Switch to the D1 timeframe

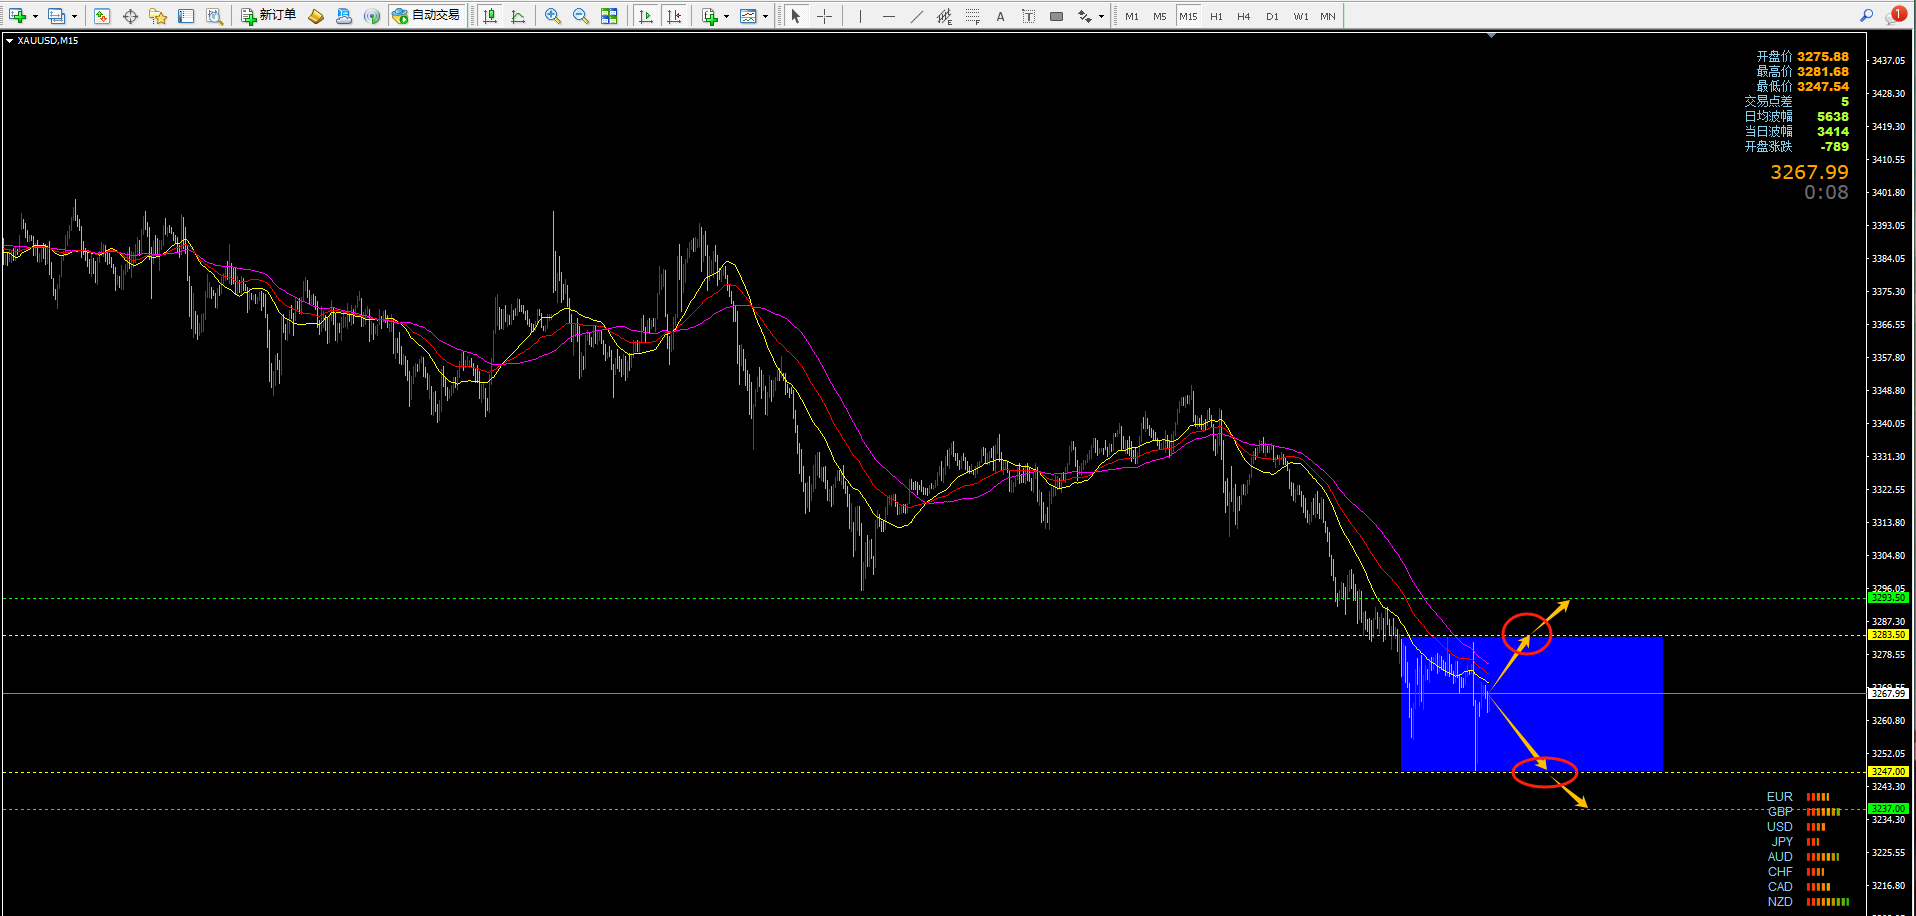(x=1272, y=16)
